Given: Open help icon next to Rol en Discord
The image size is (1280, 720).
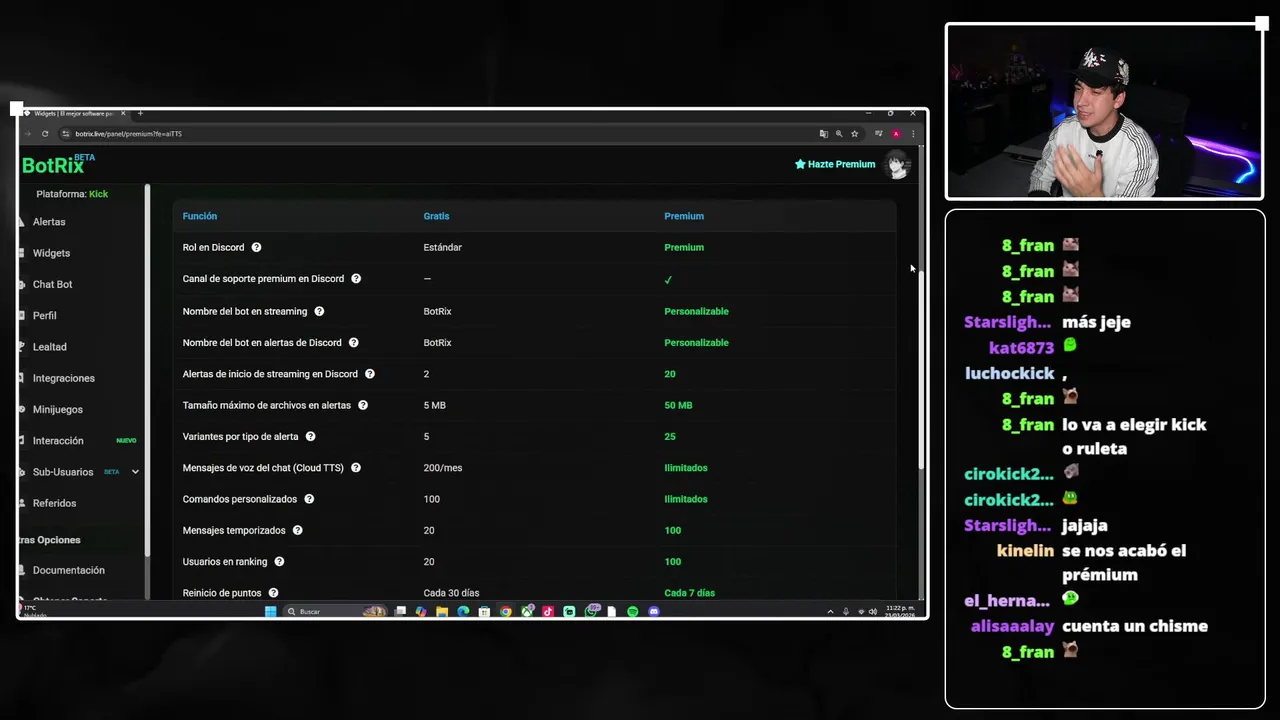Looking at the screenshot, I should tap(256, 247).
